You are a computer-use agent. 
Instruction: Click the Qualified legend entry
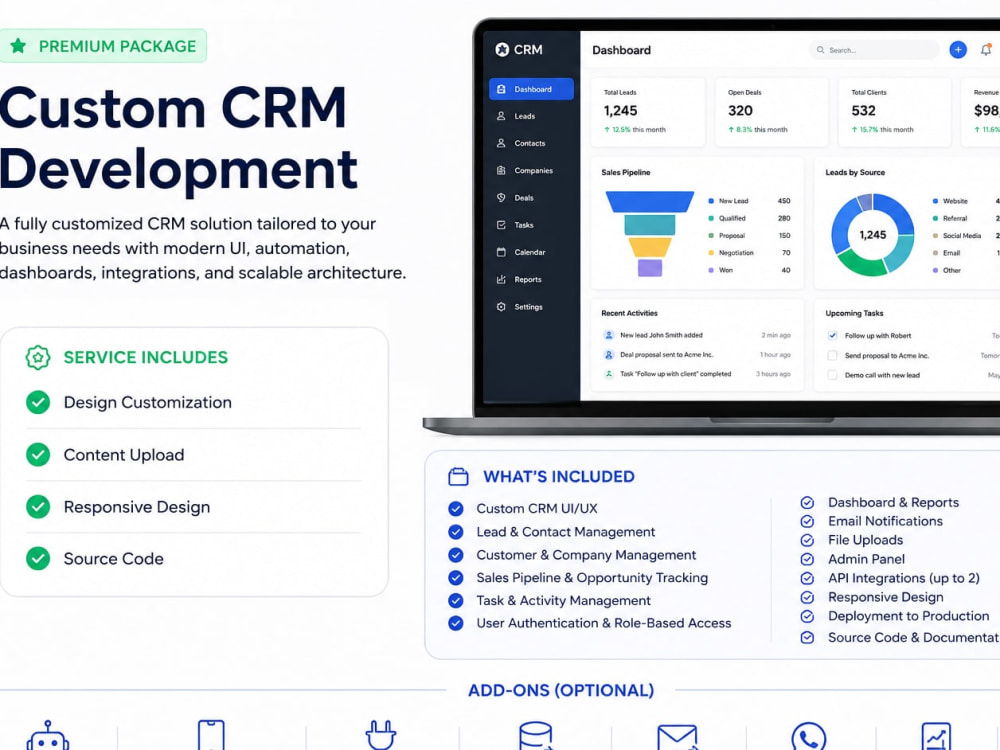tap(727, 218)
